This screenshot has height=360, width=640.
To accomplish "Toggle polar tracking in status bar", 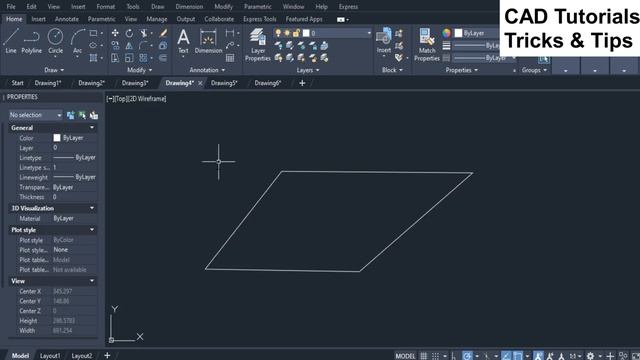I will click(467, 356).
